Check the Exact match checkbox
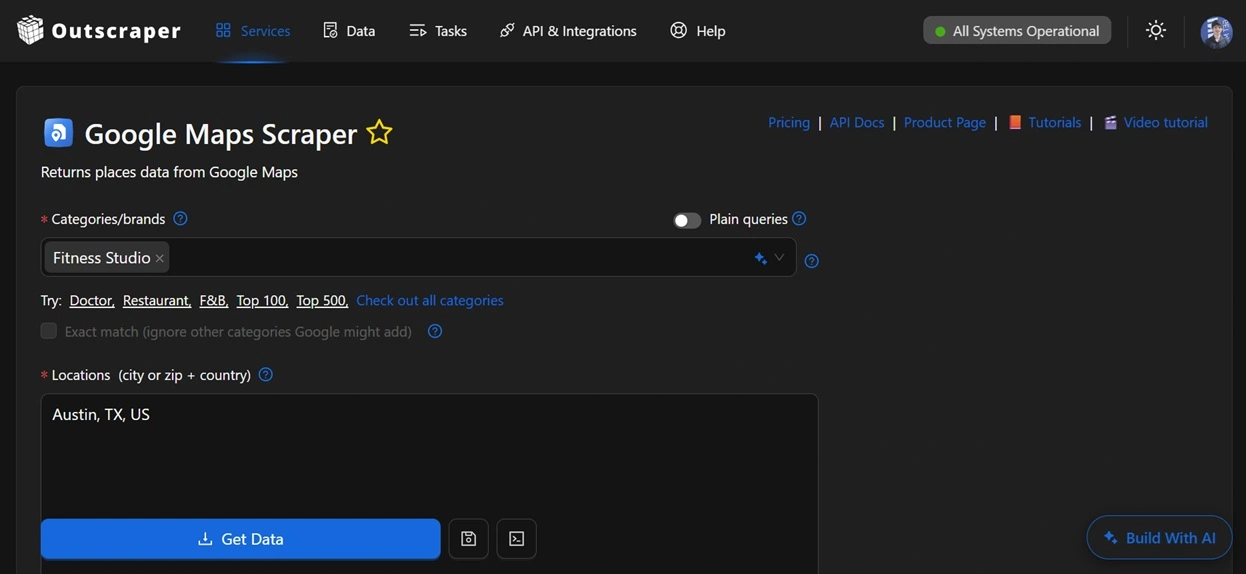This screenshot has width=1246, height=574. (49, 331)
